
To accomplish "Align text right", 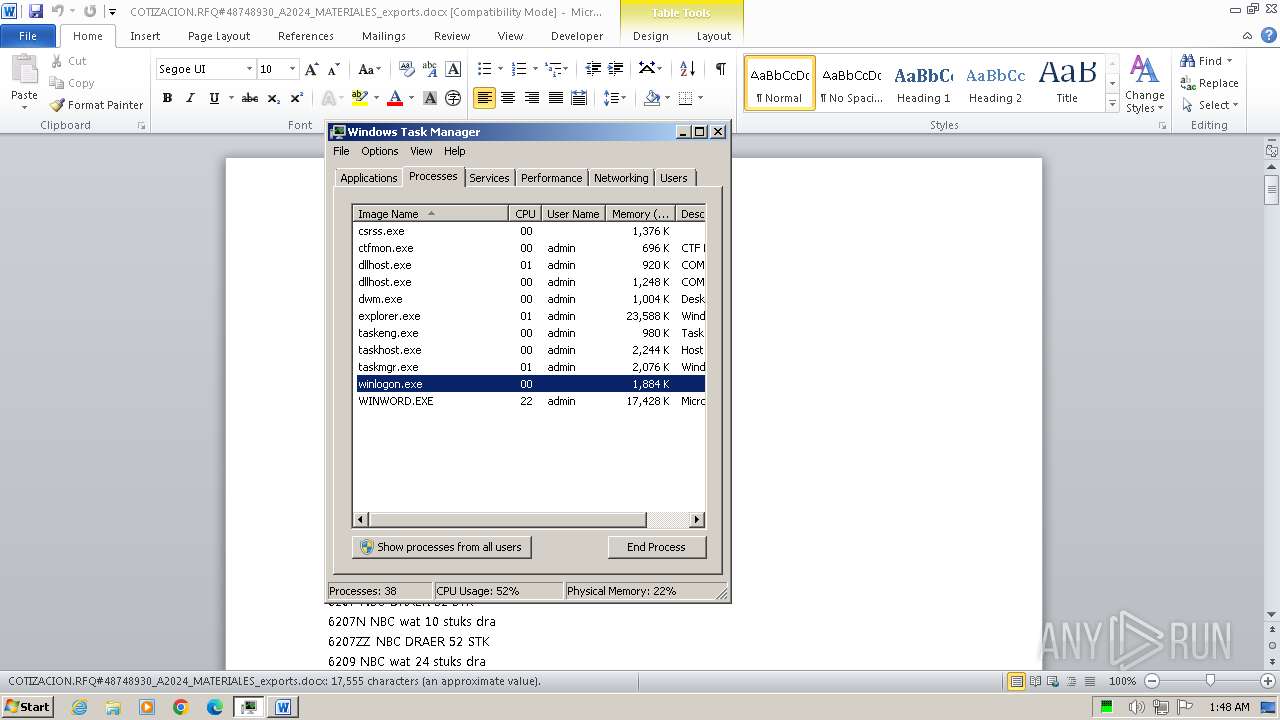I will point(531,98).
